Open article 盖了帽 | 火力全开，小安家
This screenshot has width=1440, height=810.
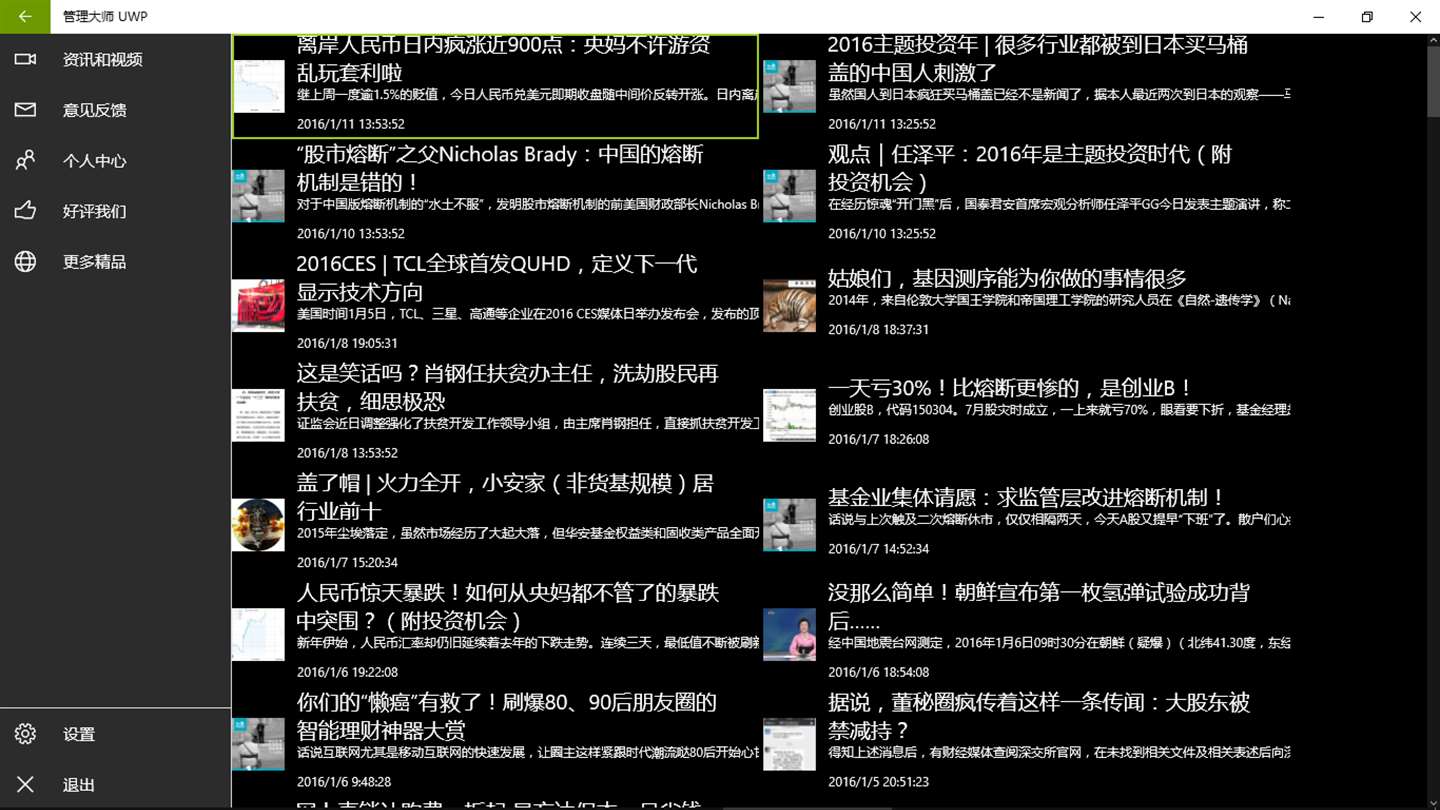coord(495,525)
